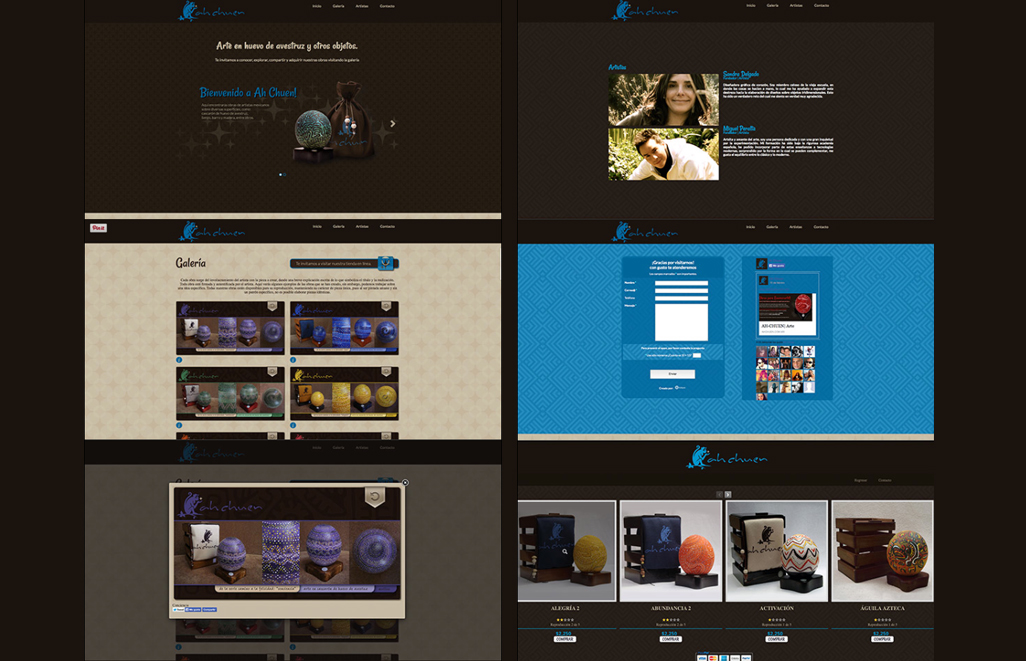Click Comprar under Activación
The height and width of the screenshot is (661, 1026).
click(776, 638)
